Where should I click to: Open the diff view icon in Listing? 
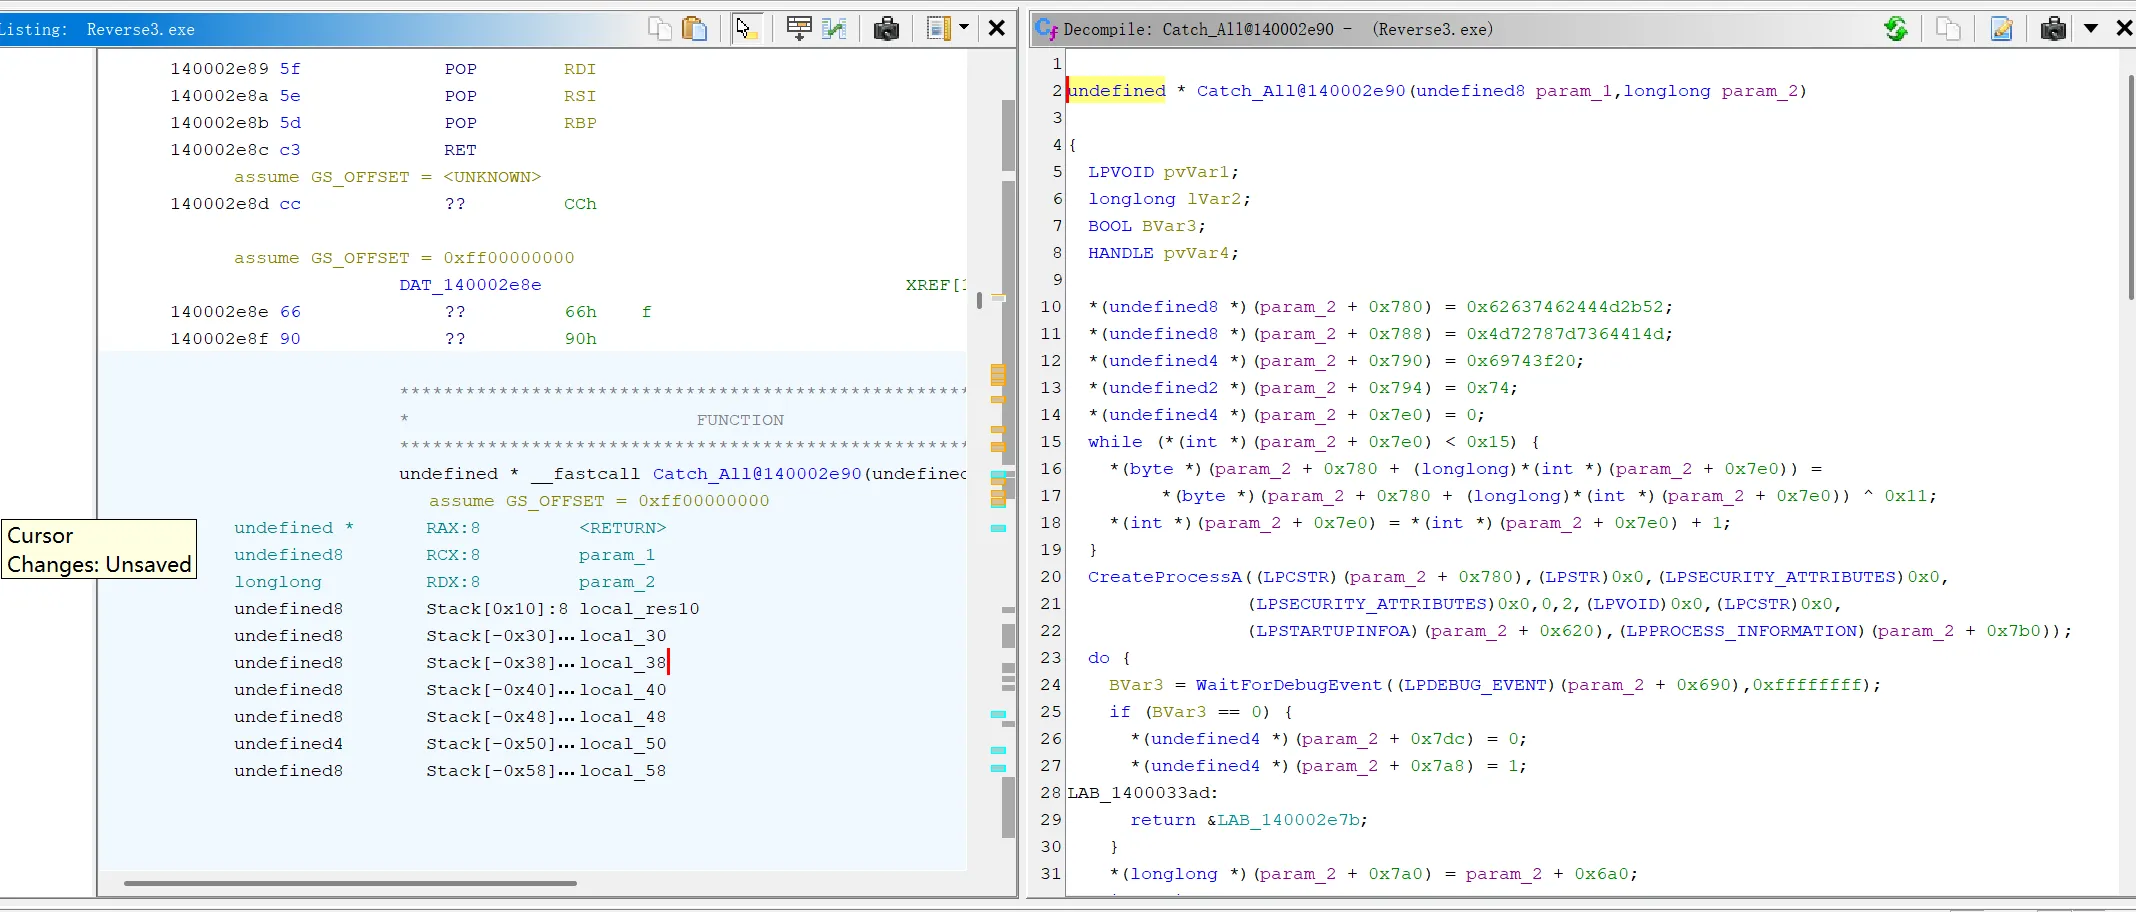(x=833, y=28)
